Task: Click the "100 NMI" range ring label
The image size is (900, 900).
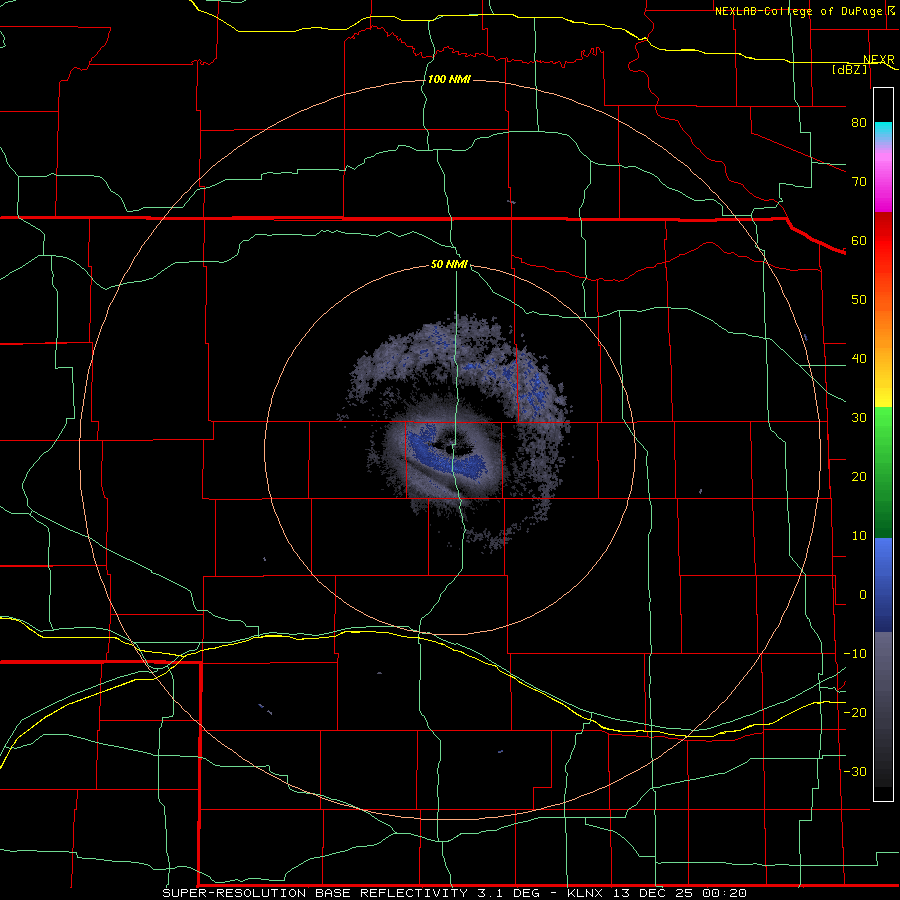Action: [449, 79]
